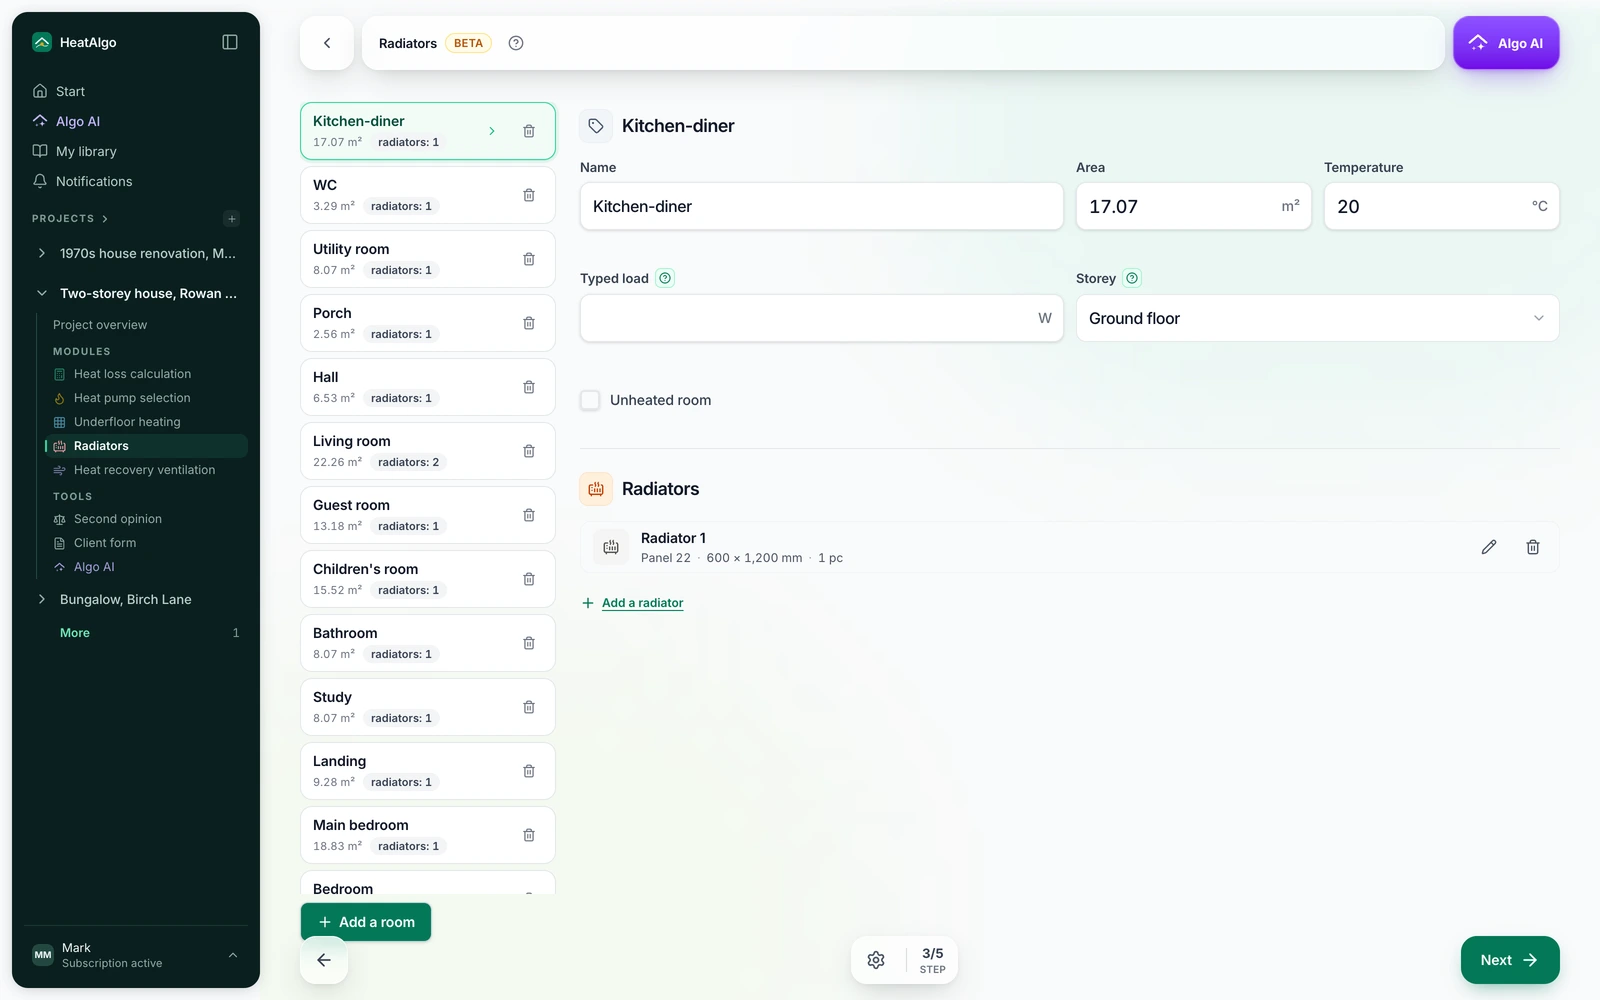Collapse the sidebar panel icon

pos(230,42)
